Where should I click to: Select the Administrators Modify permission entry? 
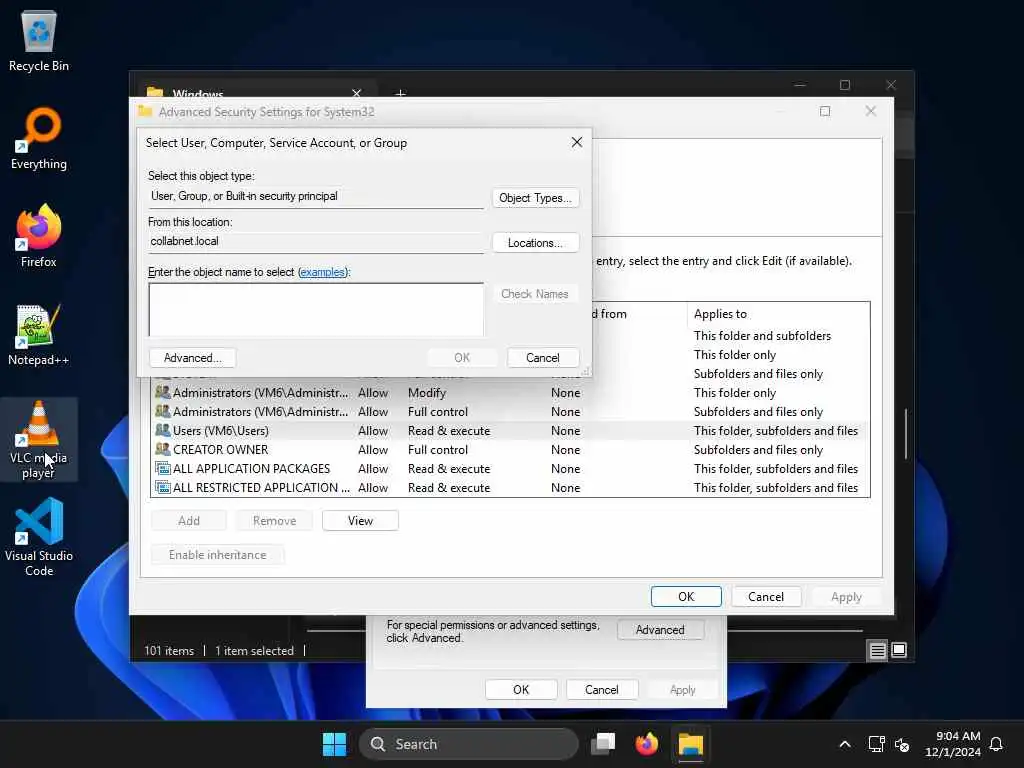click(509, 393)
